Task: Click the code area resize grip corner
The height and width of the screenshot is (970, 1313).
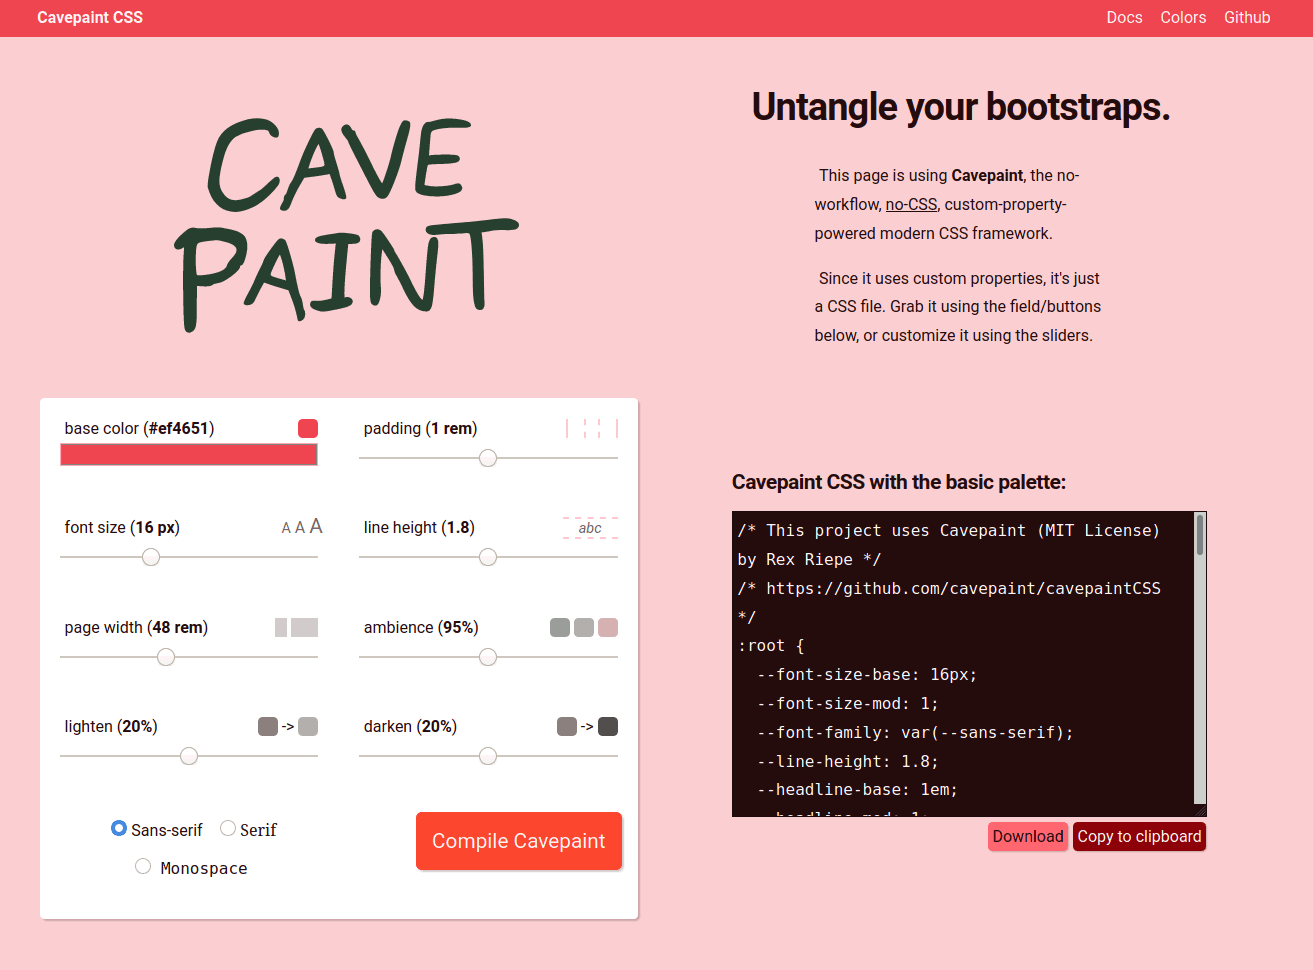Action: tap(1200, 810)
